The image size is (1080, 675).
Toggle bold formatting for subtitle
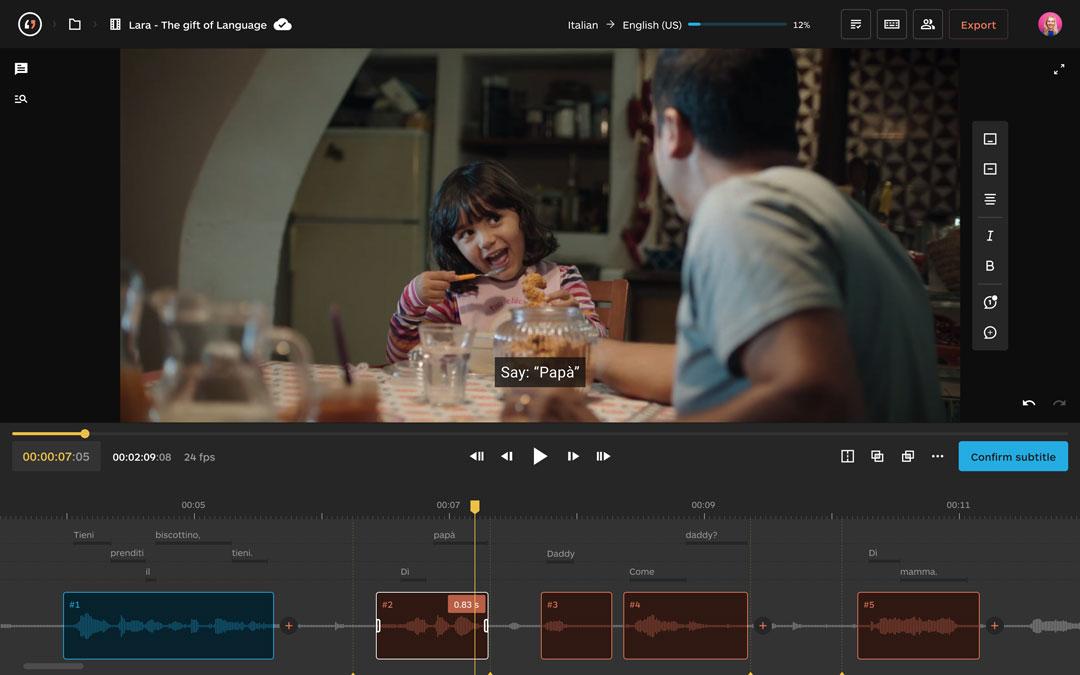990,266
